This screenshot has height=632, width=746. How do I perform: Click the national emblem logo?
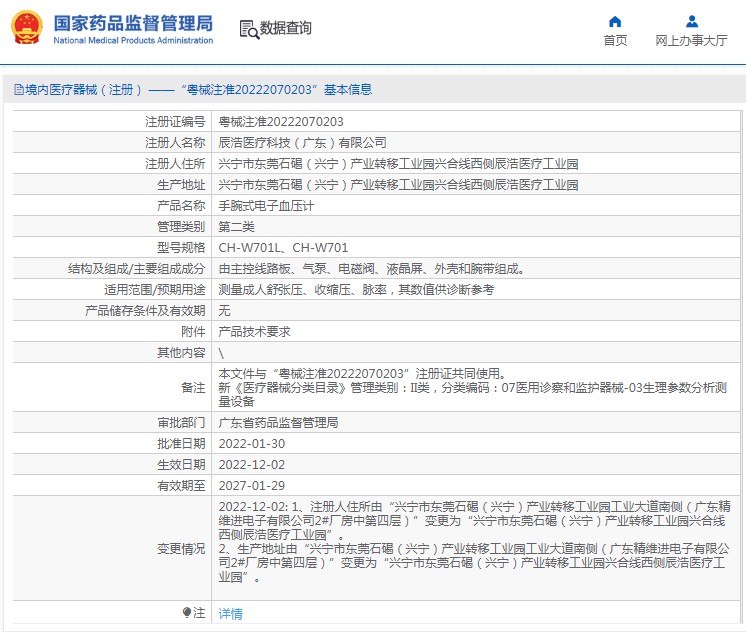(x=27, y=28)
